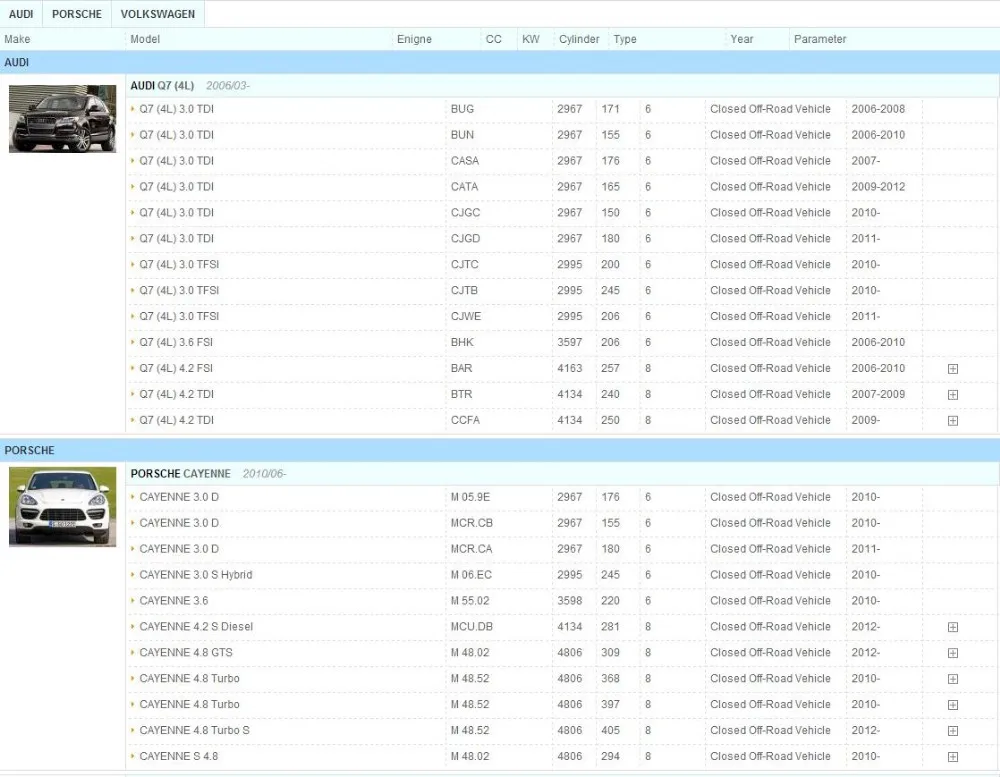Open the Audi Q7 car thumbnail

[62, 119]
